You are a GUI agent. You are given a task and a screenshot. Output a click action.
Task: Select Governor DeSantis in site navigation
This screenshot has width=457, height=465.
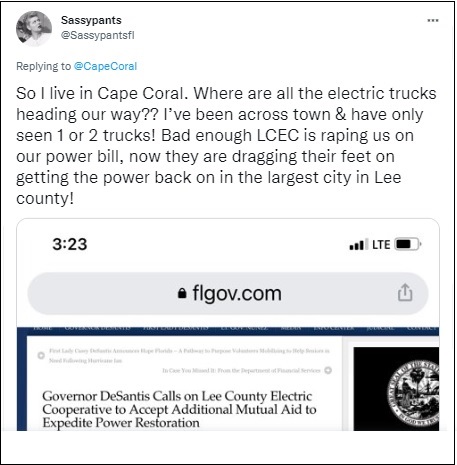point(97,328)
